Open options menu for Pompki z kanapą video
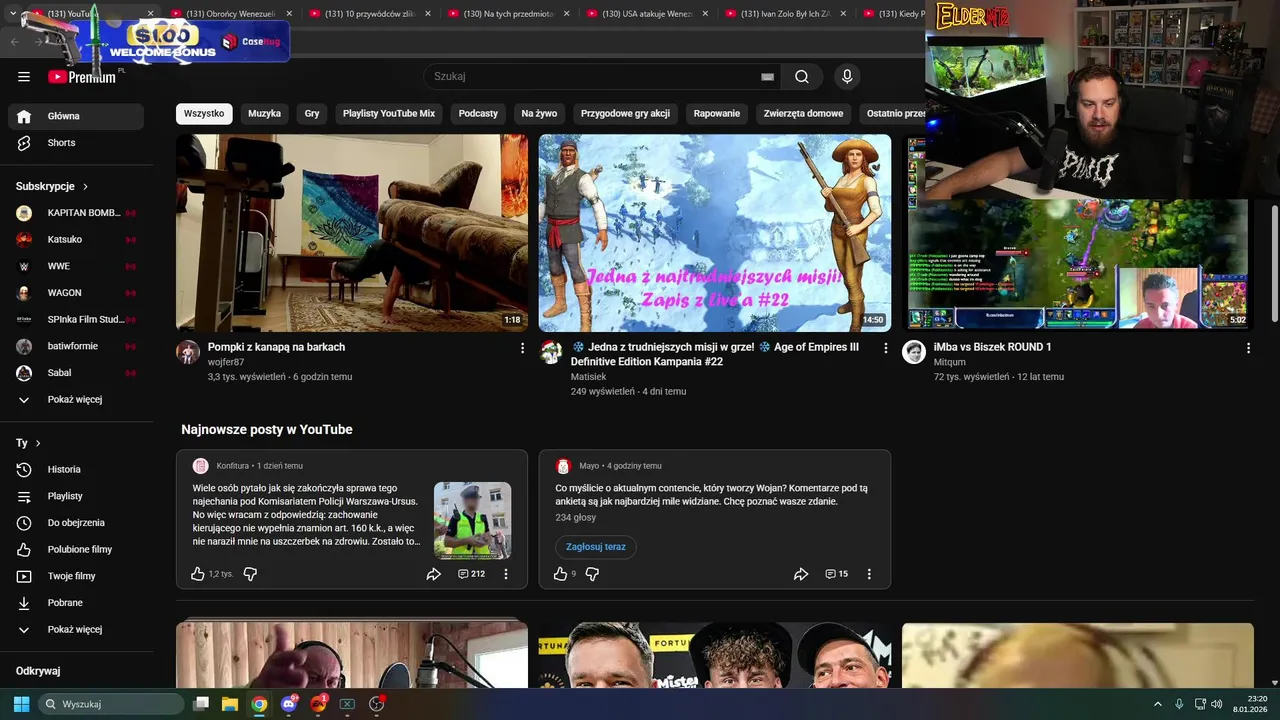Screen dimensions: 1280x720 pyautogui.click(x=522, y=348)
